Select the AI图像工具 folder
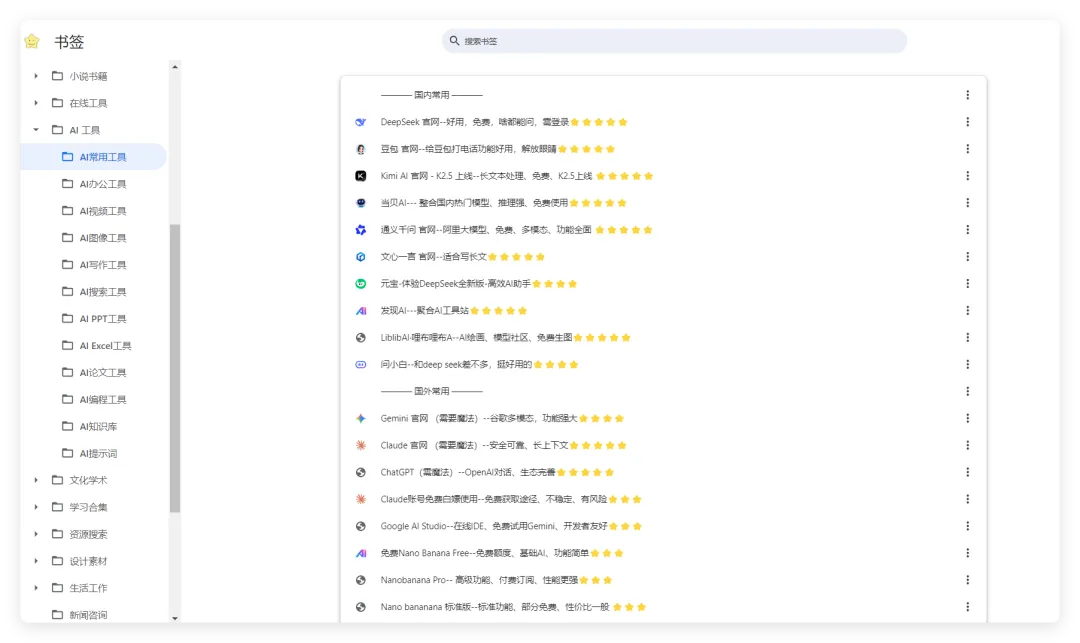 pyautogui.click(x=94, y=238)
